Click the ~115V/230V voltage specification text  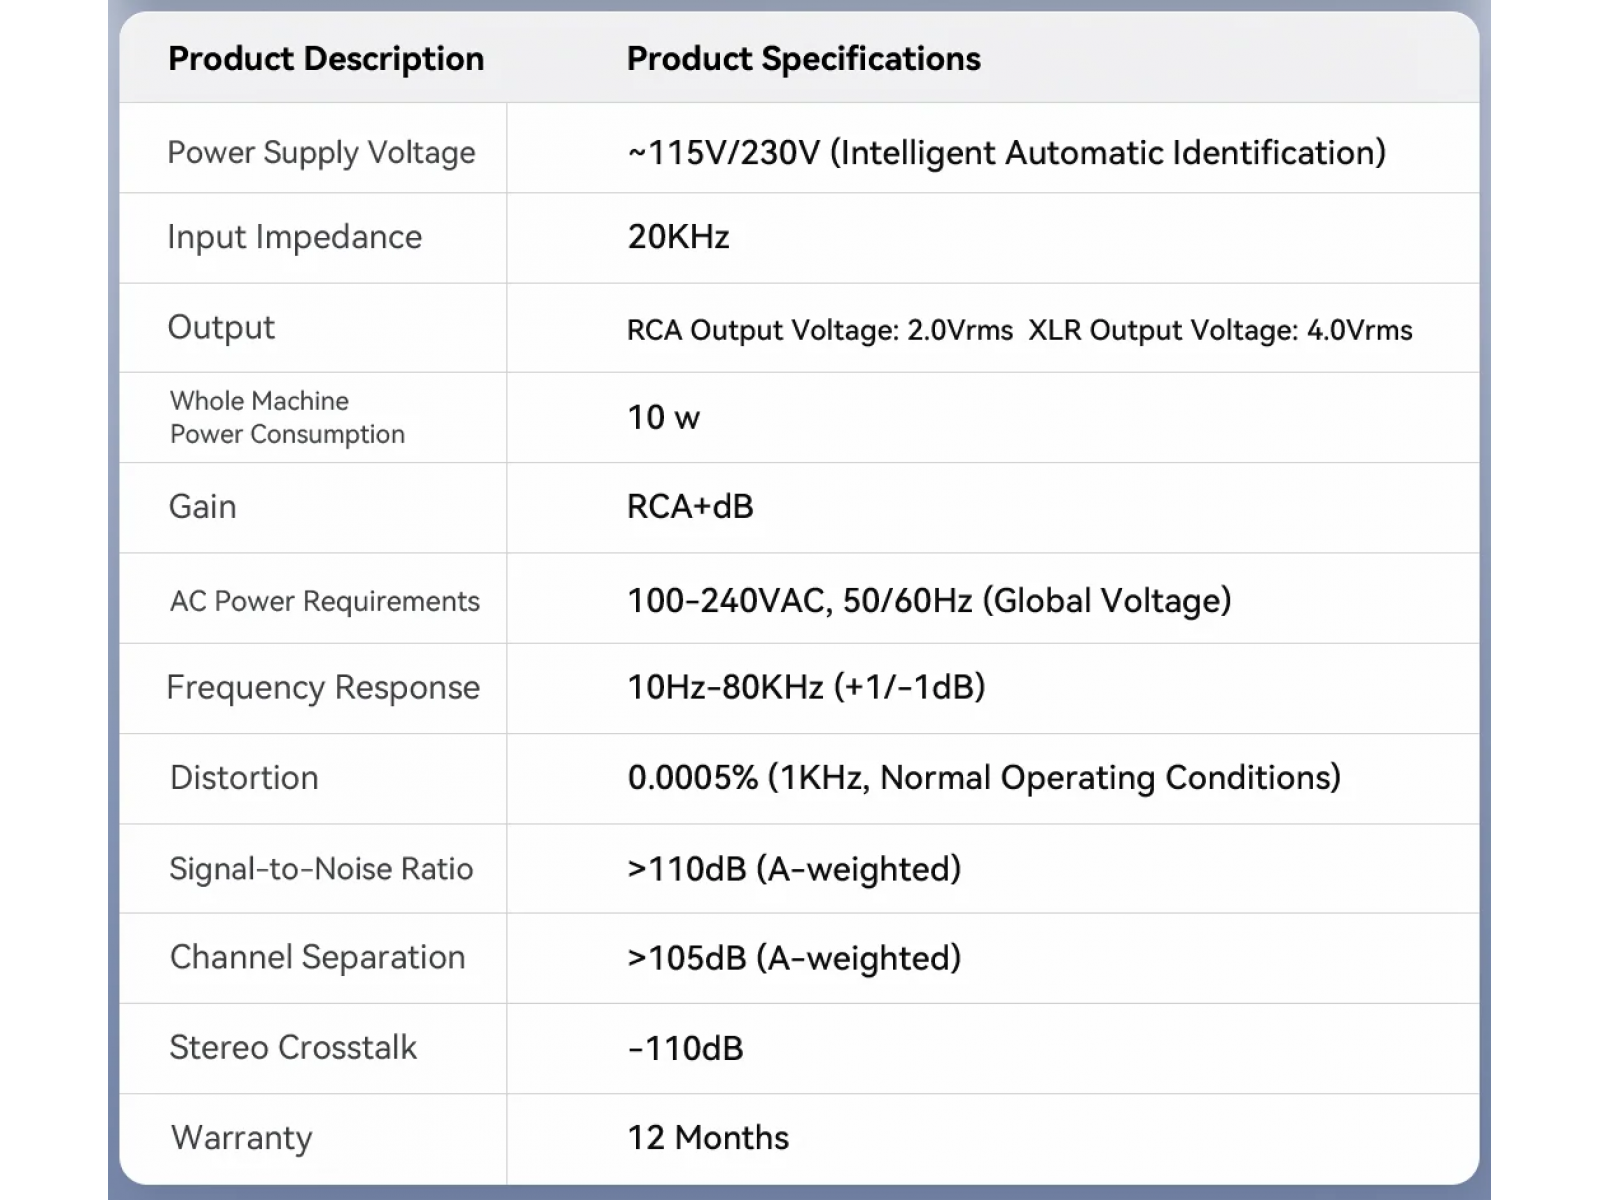tap(1006, 153)
